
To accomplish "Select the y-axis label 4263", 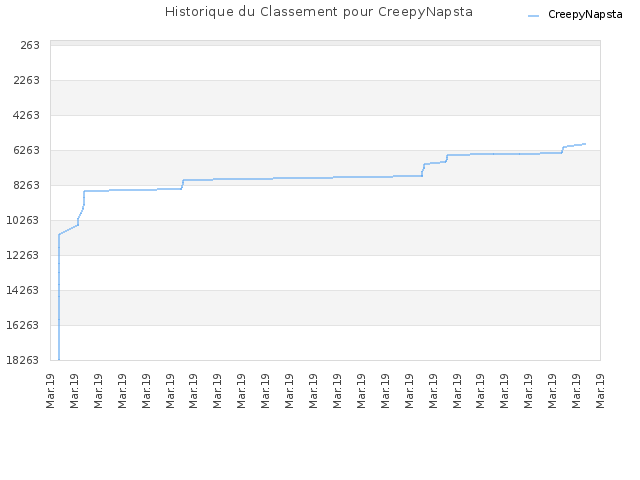I will pos(27,115).
